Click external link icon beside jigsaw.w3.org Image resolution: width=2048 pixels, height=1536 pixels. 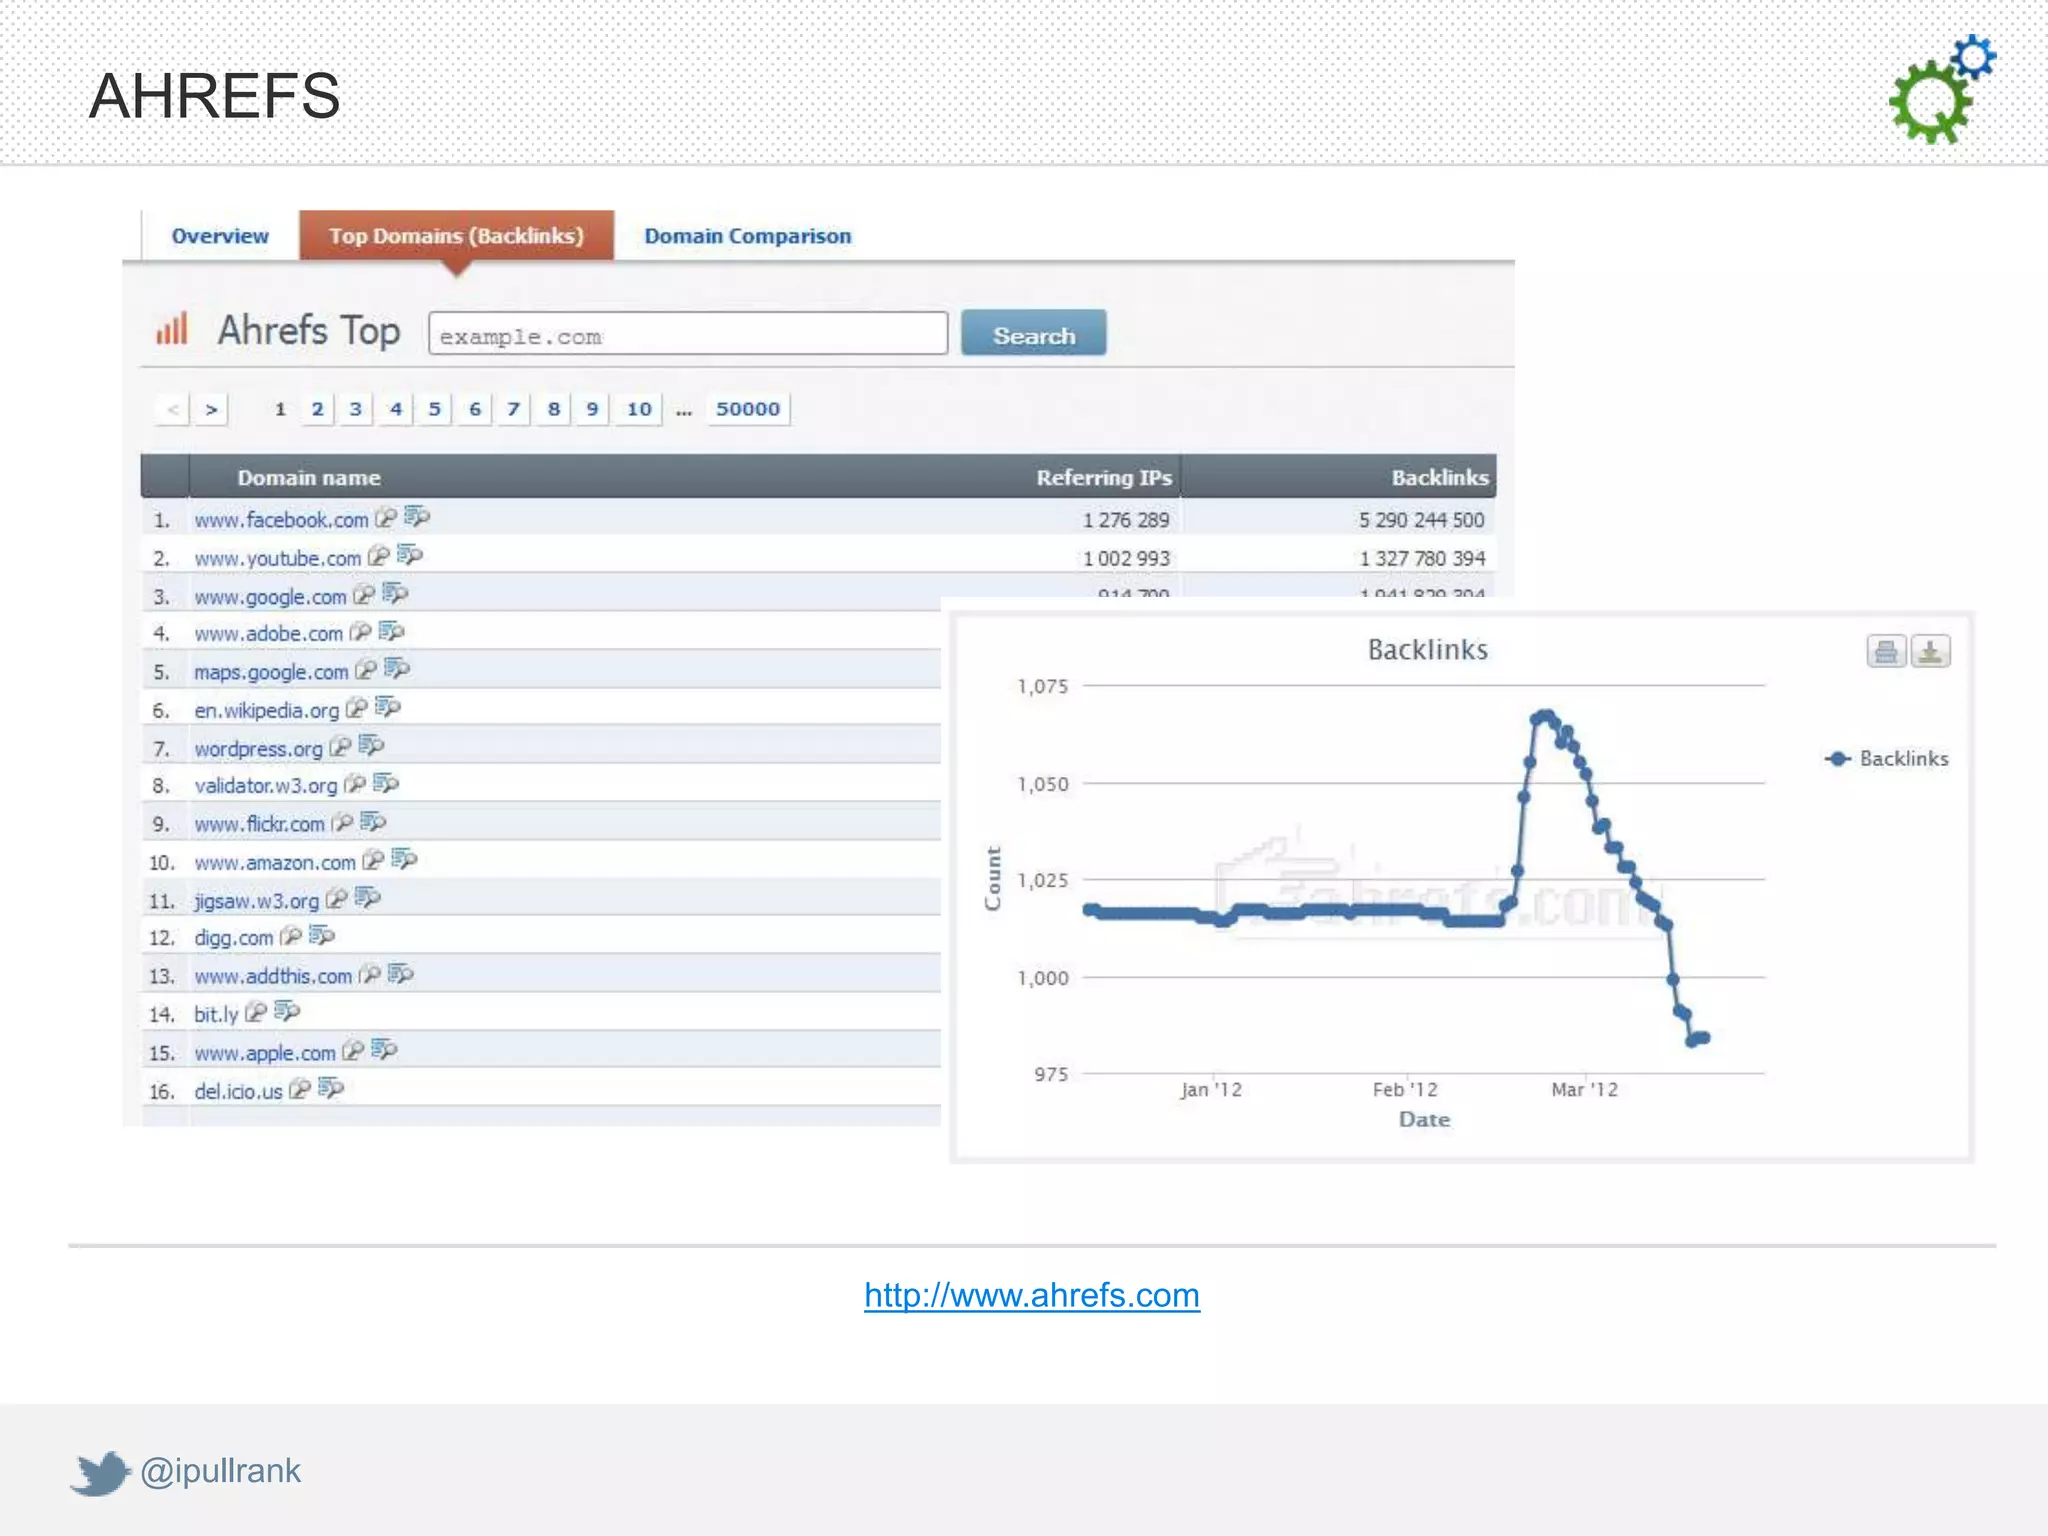pyautogui.click(x=336, y=899)
